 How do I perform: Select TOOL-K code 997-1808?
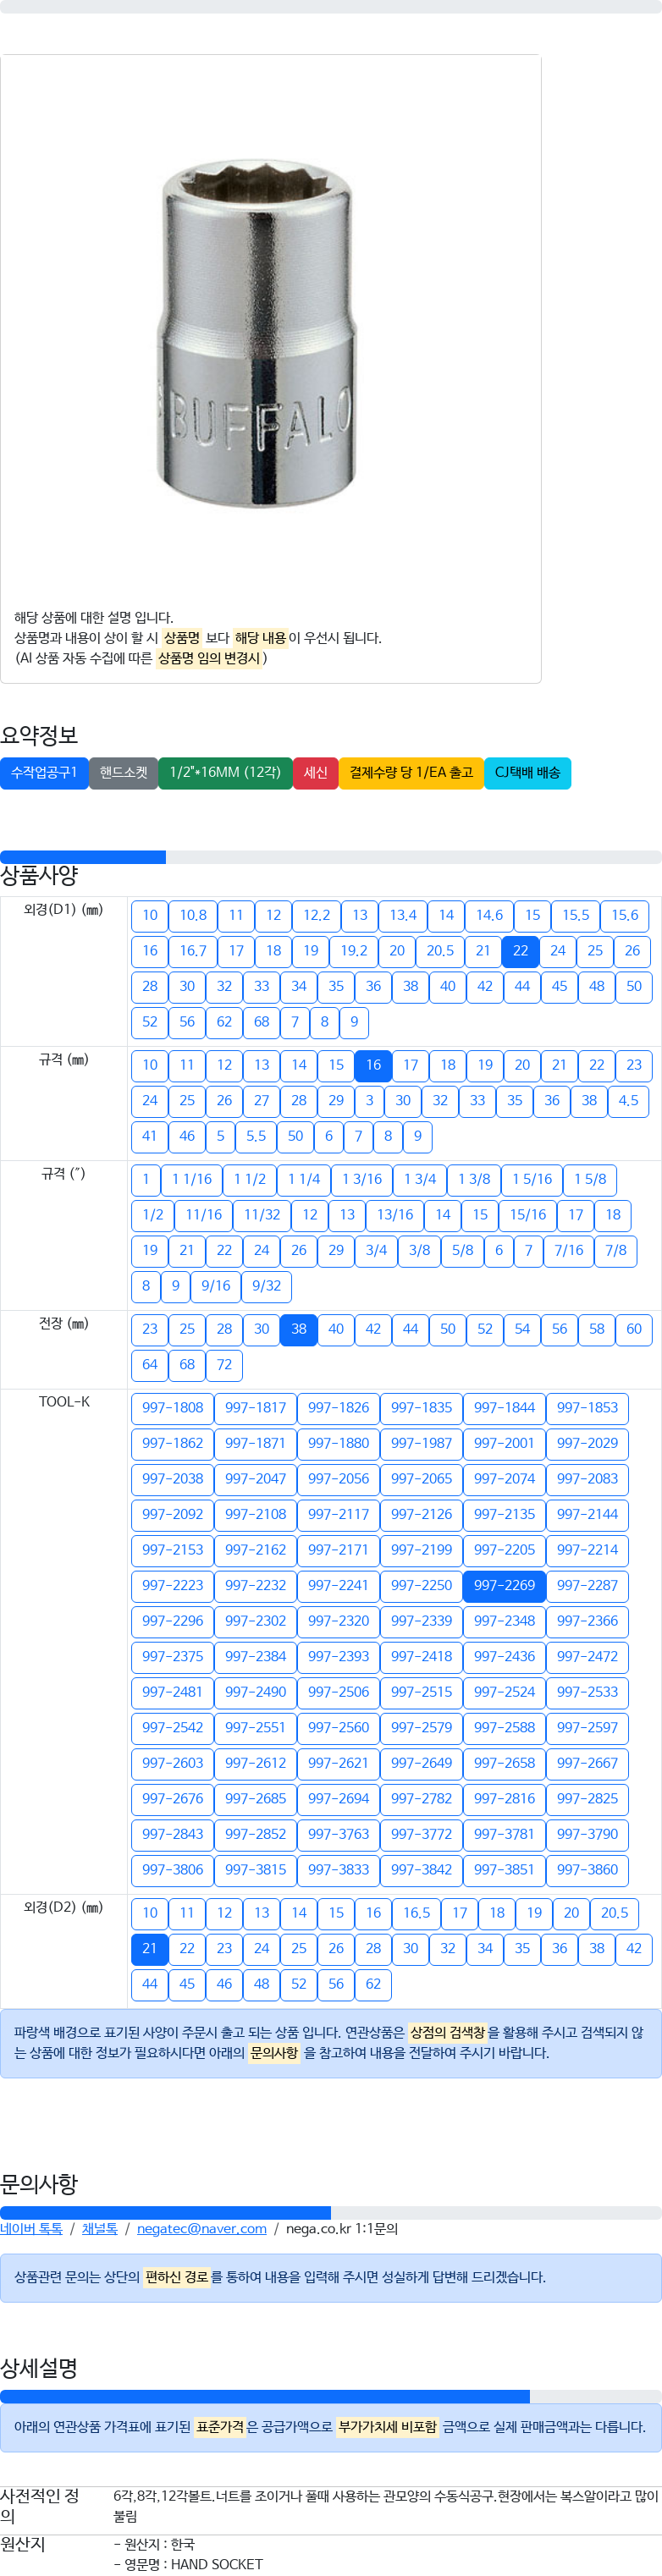(172, 1407)
